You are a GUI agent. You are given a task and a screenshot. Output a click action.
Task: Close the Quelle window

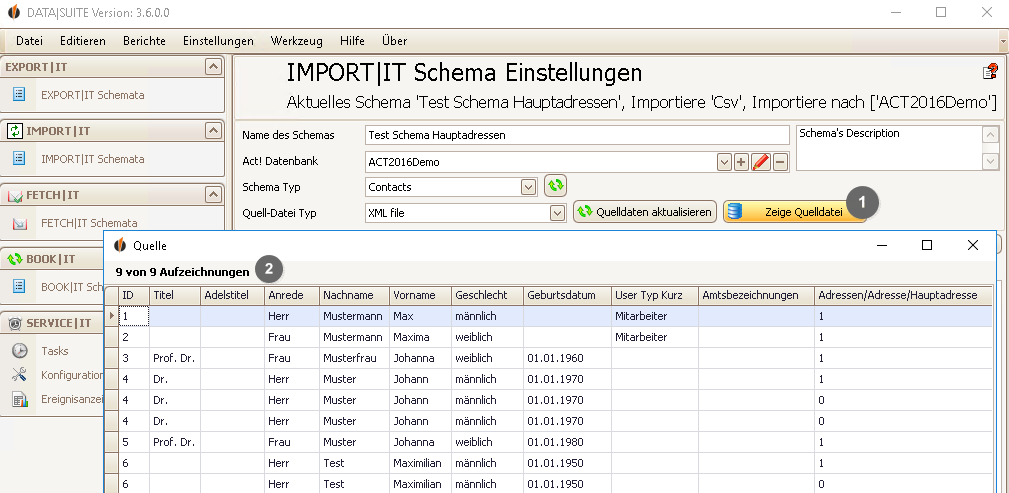point(972,245)
